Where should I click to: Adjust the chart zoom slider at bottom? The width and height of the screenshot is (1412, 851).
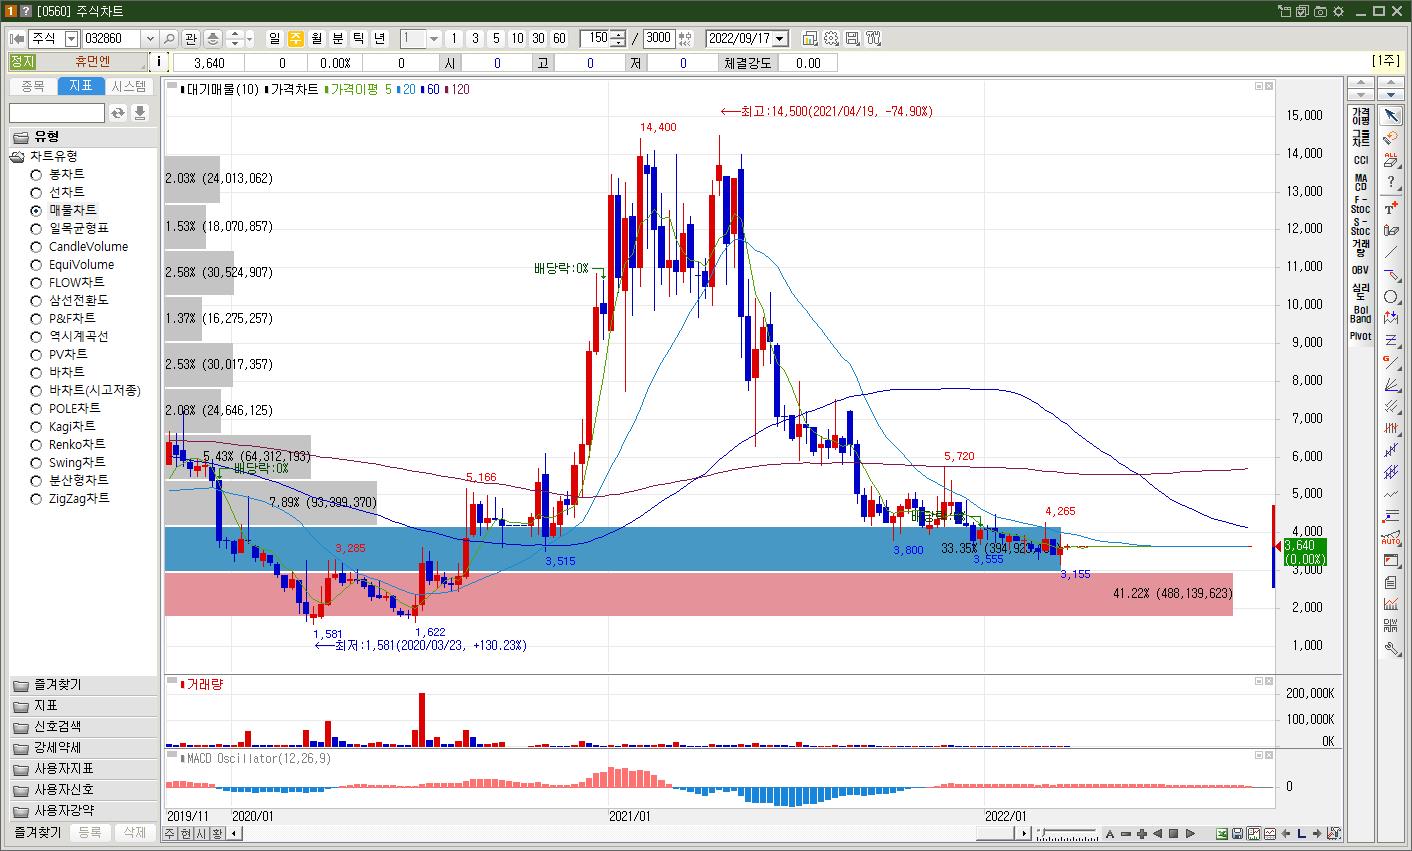point(1067,833)
